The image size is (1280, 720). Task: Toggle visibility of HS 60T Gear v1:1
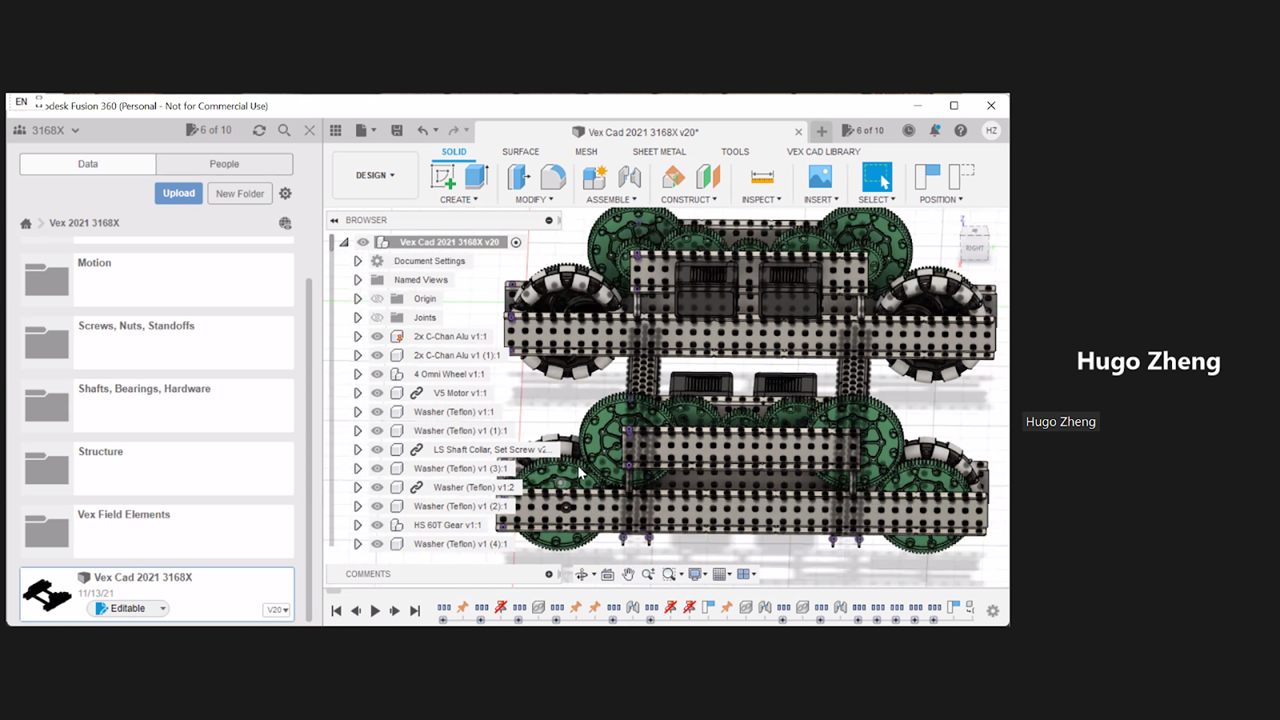click(377, 525)
